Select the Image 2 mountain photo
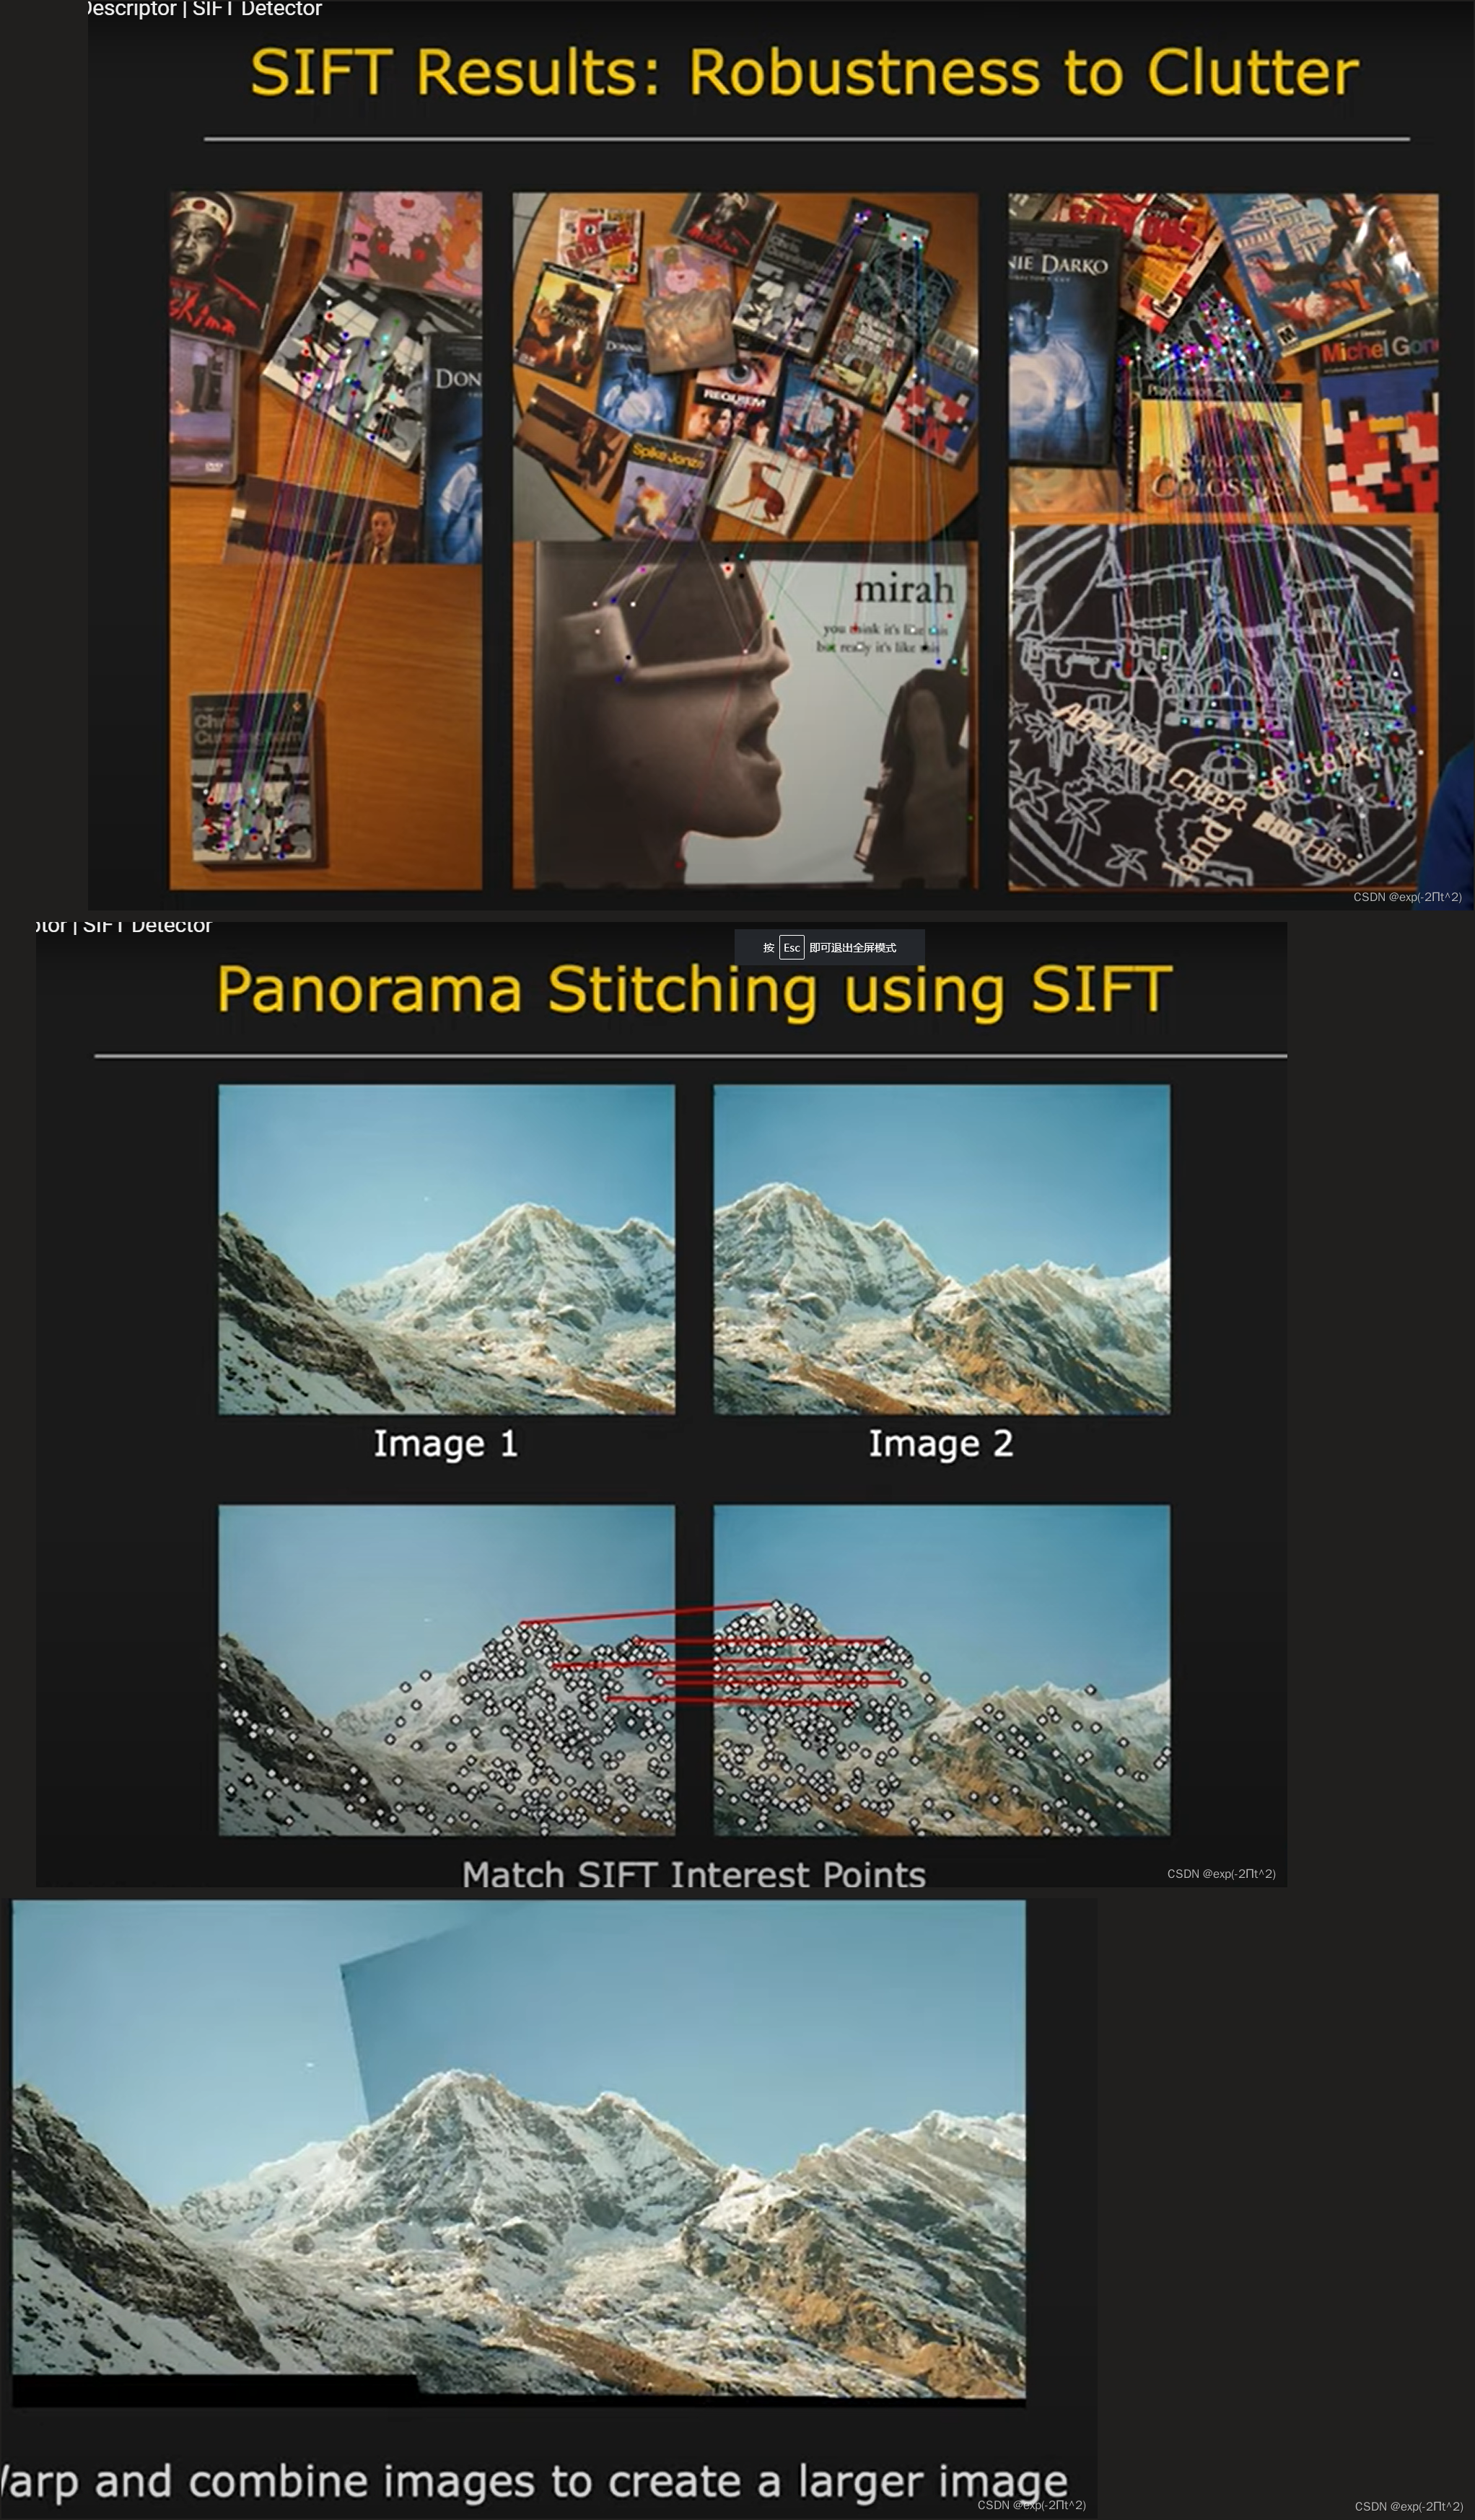 (941, 1249)
